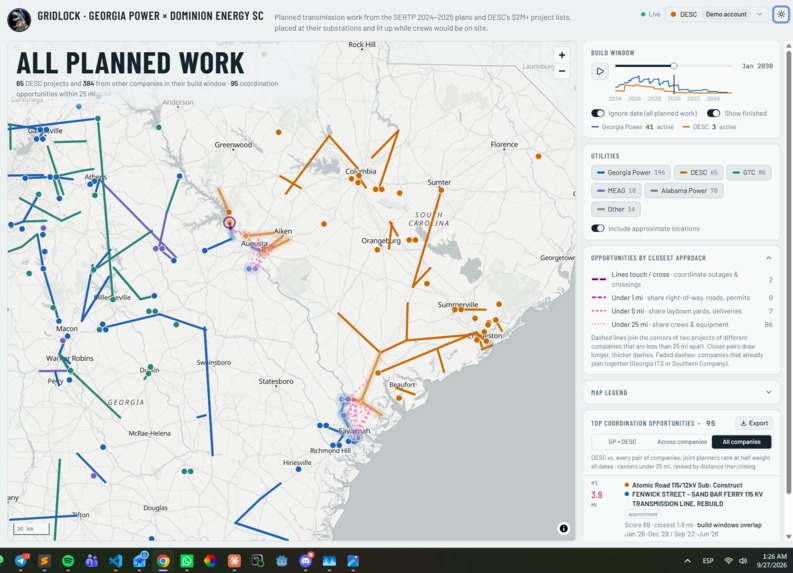The height and width of the screenshot is (573, 793).
Task: Toggle the light/dark theme sun icon
Action: pos(781,14)
